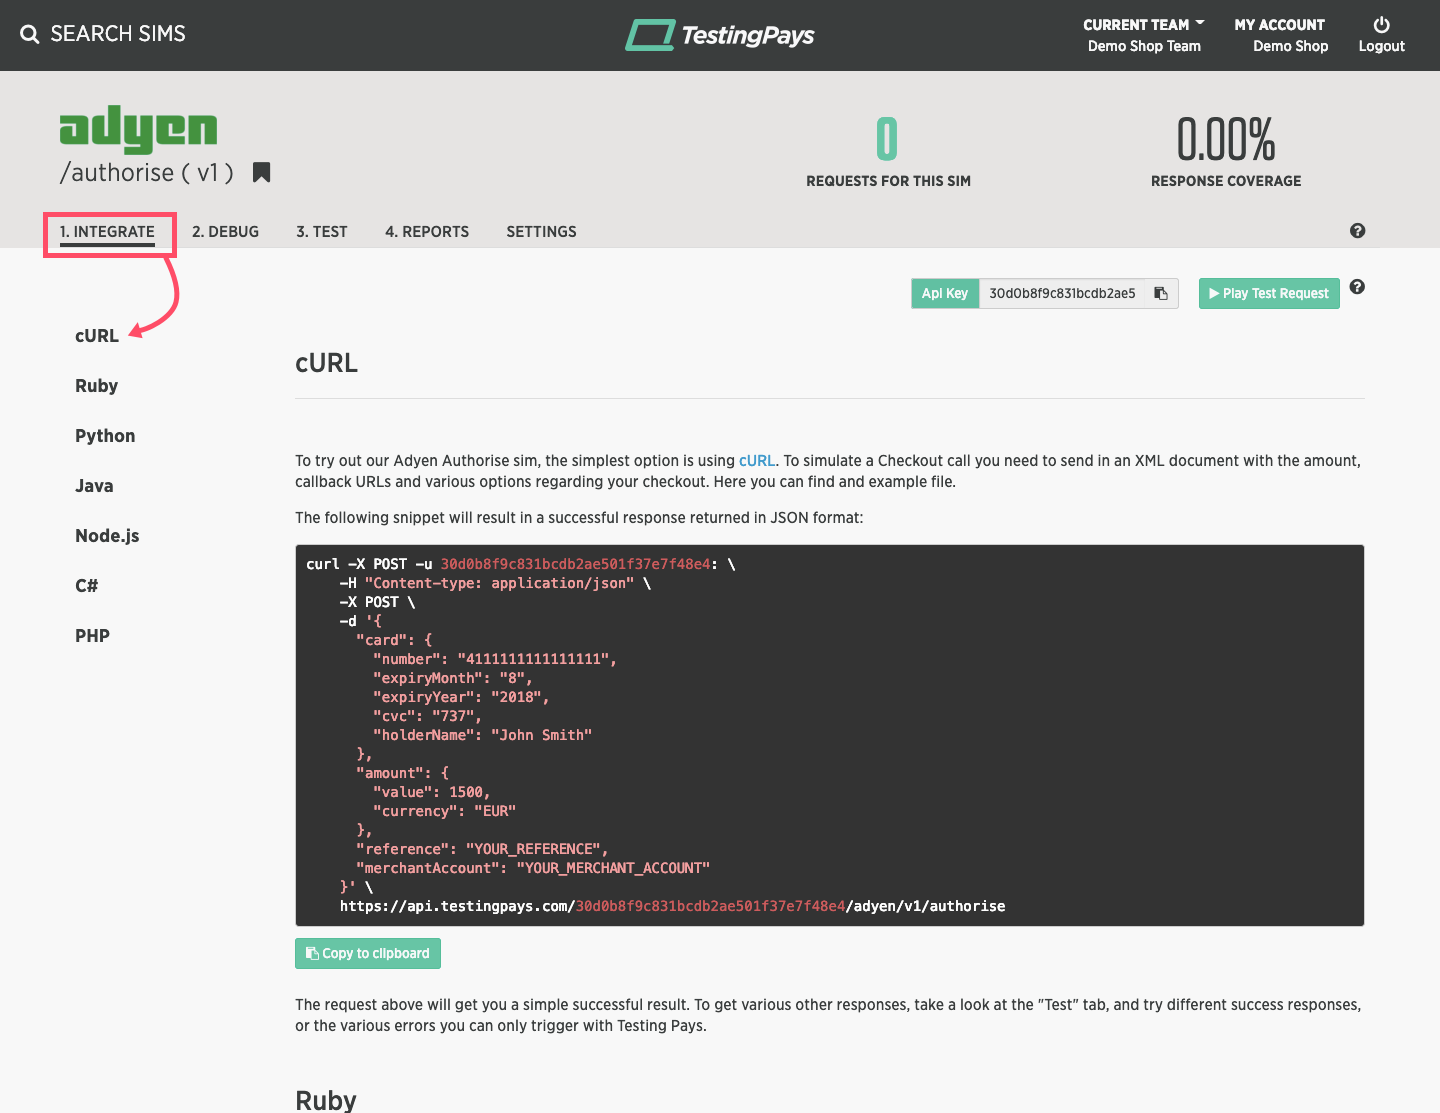Click the help icon beside Play Test Request

coord(1357,287)
